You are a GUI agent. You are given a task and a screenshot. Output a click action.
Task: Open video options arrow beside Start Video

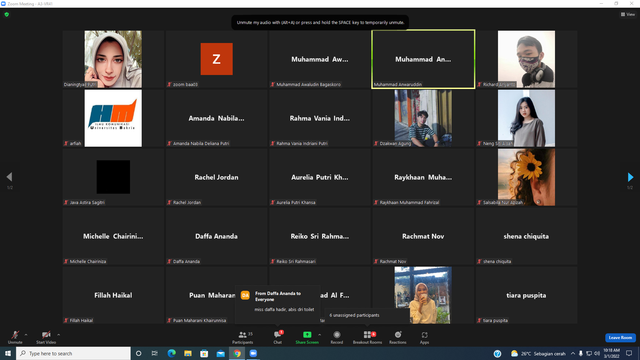[58, 335]
